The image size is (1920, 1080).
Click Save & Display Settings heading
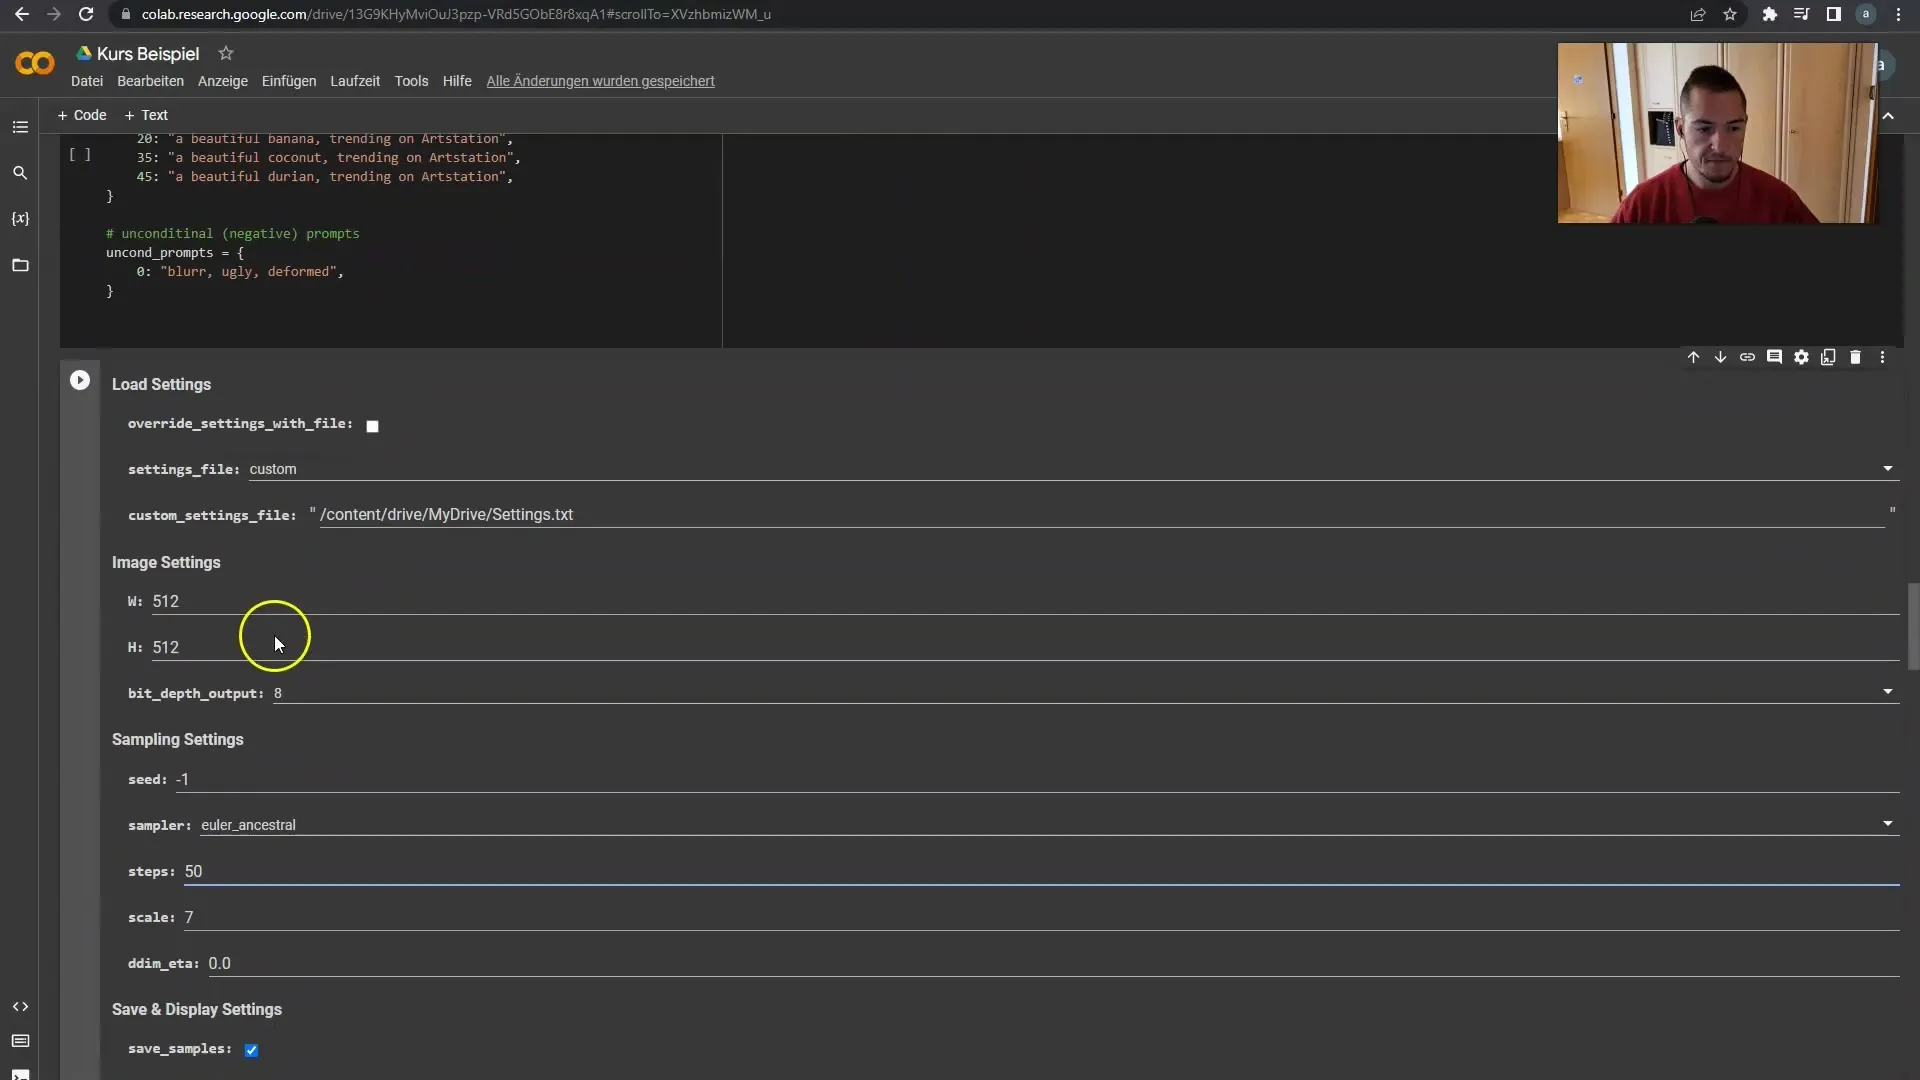pyautogui.click(x=197, y=1009)
